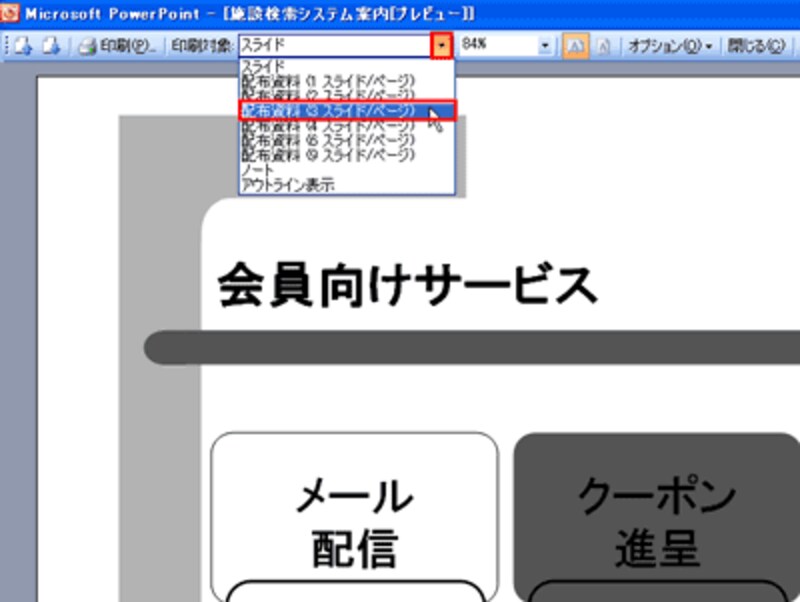The width and height of the screenshot is (800, 602).
Task: Choose 配布資料 (4 スライド/ページ)
Action: (x=346, y=126)
